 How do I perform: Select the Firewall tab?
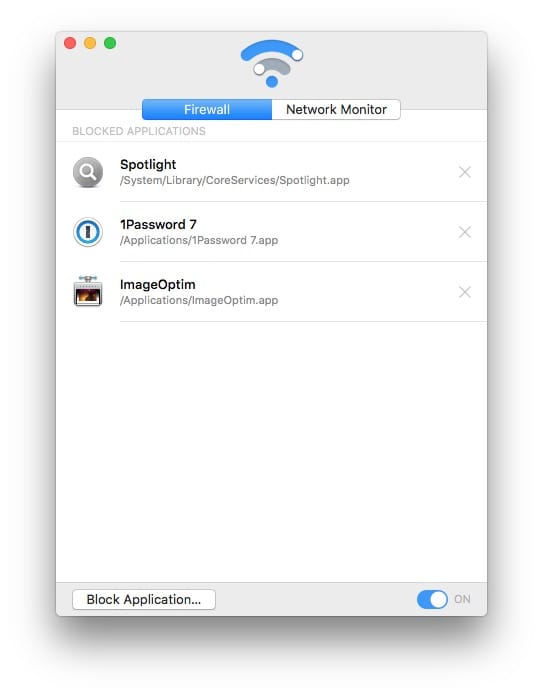pos(207,110)
